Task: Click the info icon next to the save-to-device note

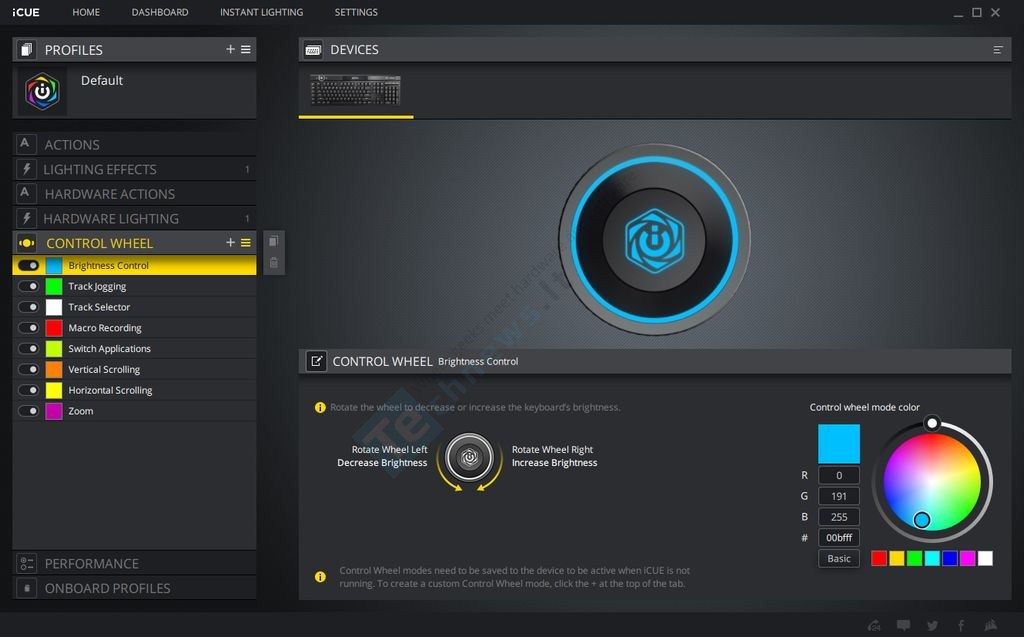Action: coord(320,577)
